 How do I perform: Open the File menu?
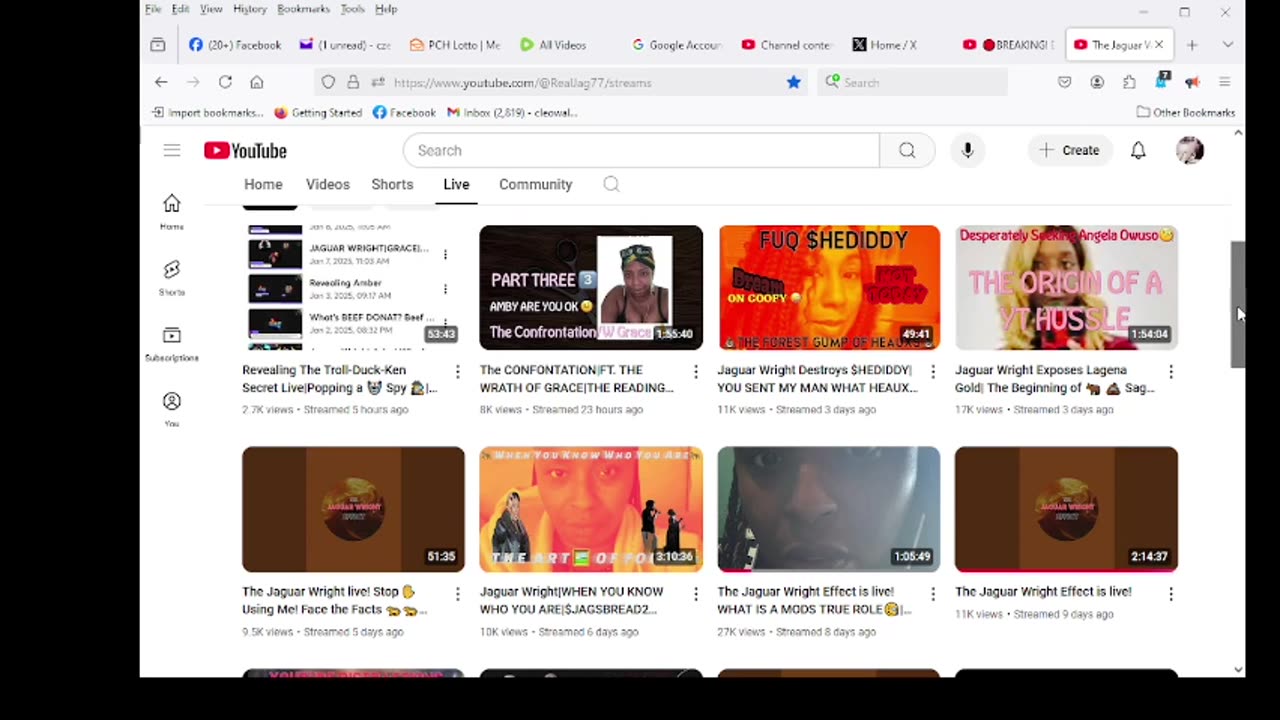(x=153, y=9)
